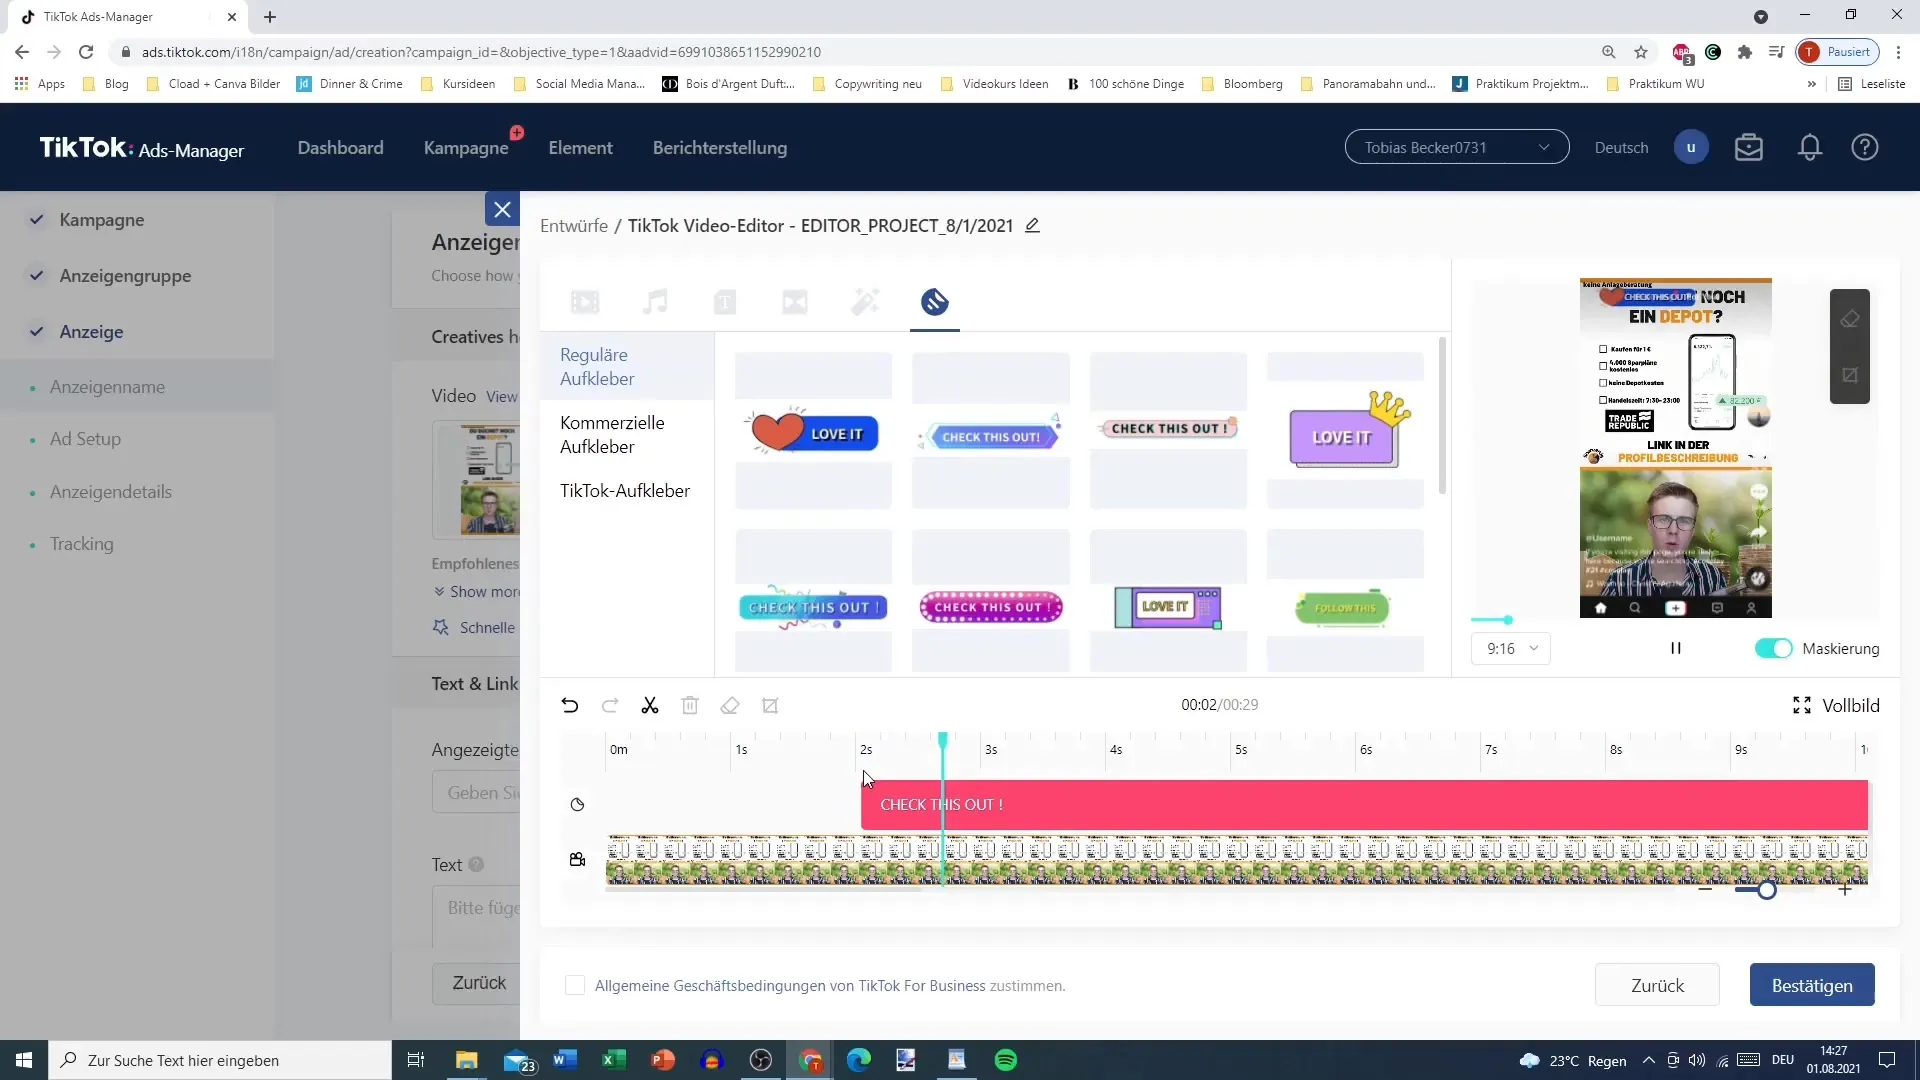Zoom out the timeline with minus
Image resolution: width=1920 pixels, height=1080 pixels.
pos(1705,890)
